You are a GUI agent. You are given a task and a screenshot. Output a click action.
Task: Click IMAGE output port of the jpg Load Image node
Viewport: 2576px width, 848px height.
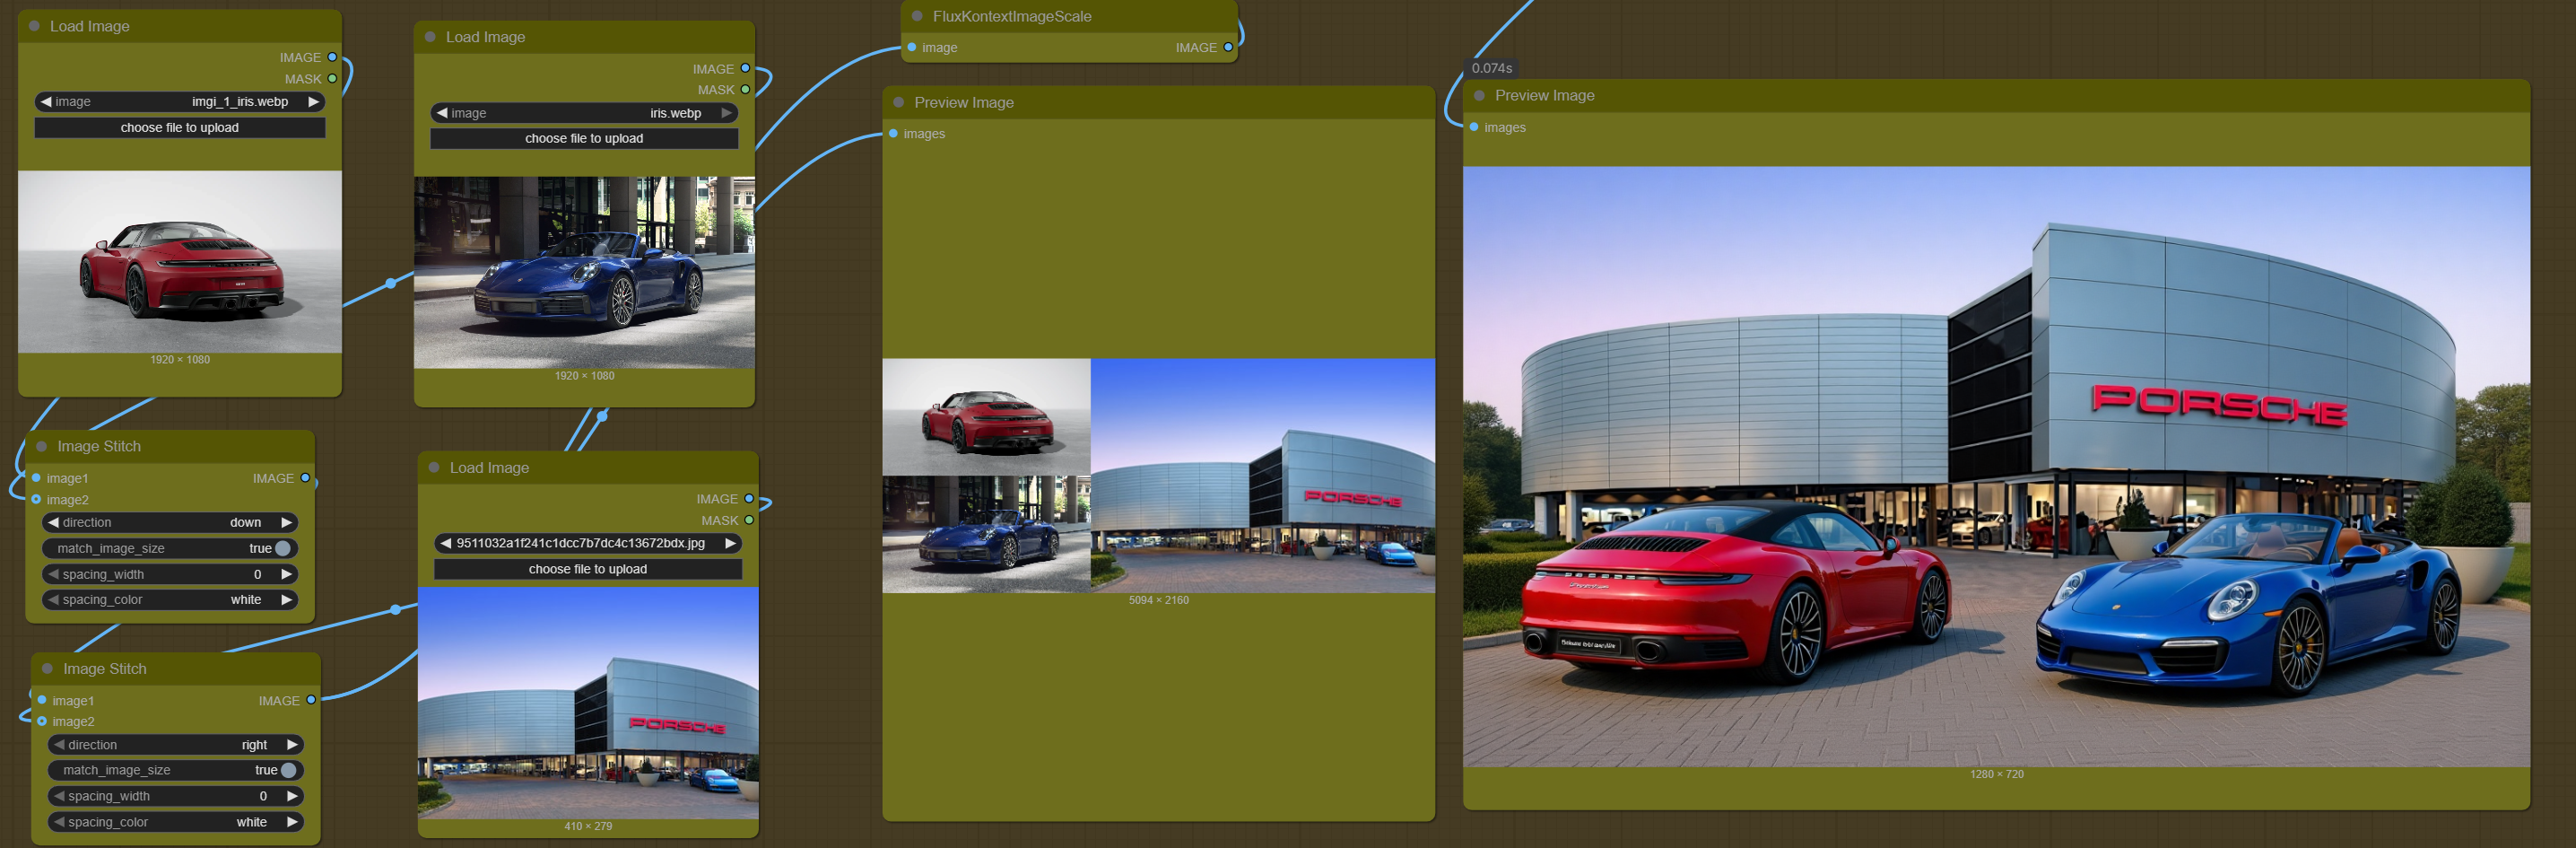pyautogui.click(x=749, y=498)
